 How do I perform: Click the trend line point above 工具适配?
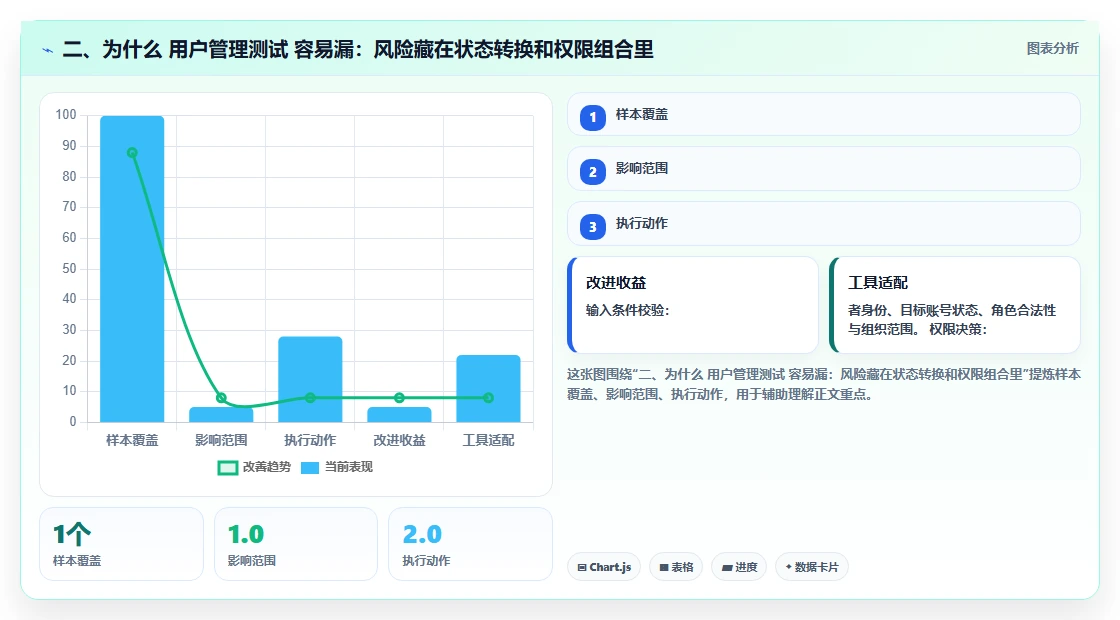[x=489, y=398]
